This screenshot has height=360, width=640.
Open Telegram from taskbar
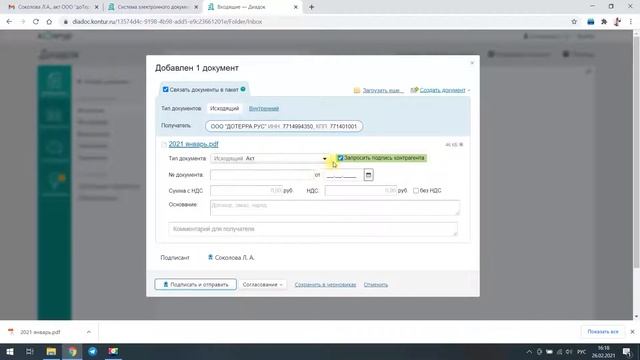click(93, 351)
